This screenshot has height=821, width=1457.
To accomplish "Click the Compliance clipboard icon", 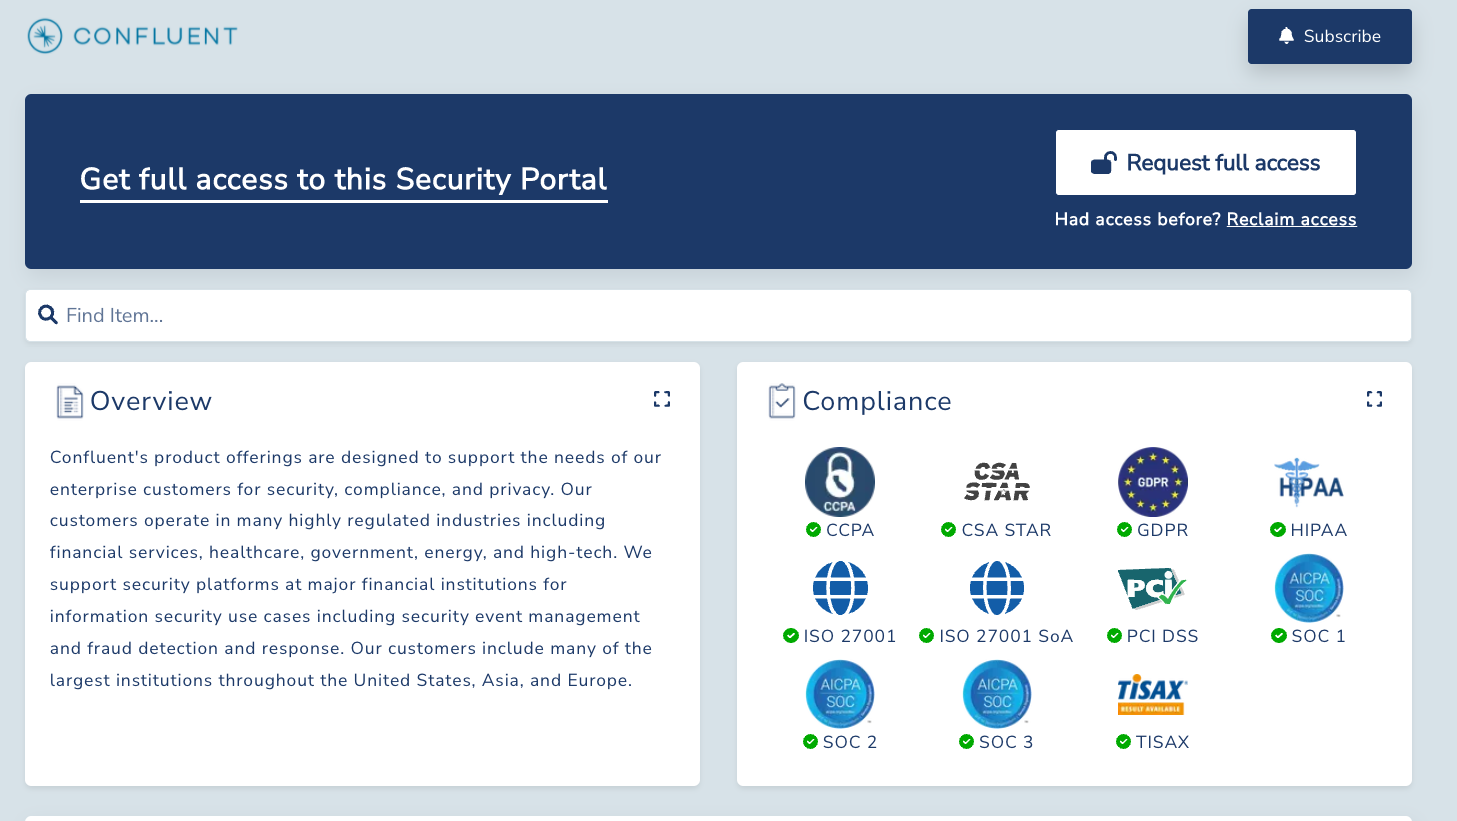I will (782, 401).
